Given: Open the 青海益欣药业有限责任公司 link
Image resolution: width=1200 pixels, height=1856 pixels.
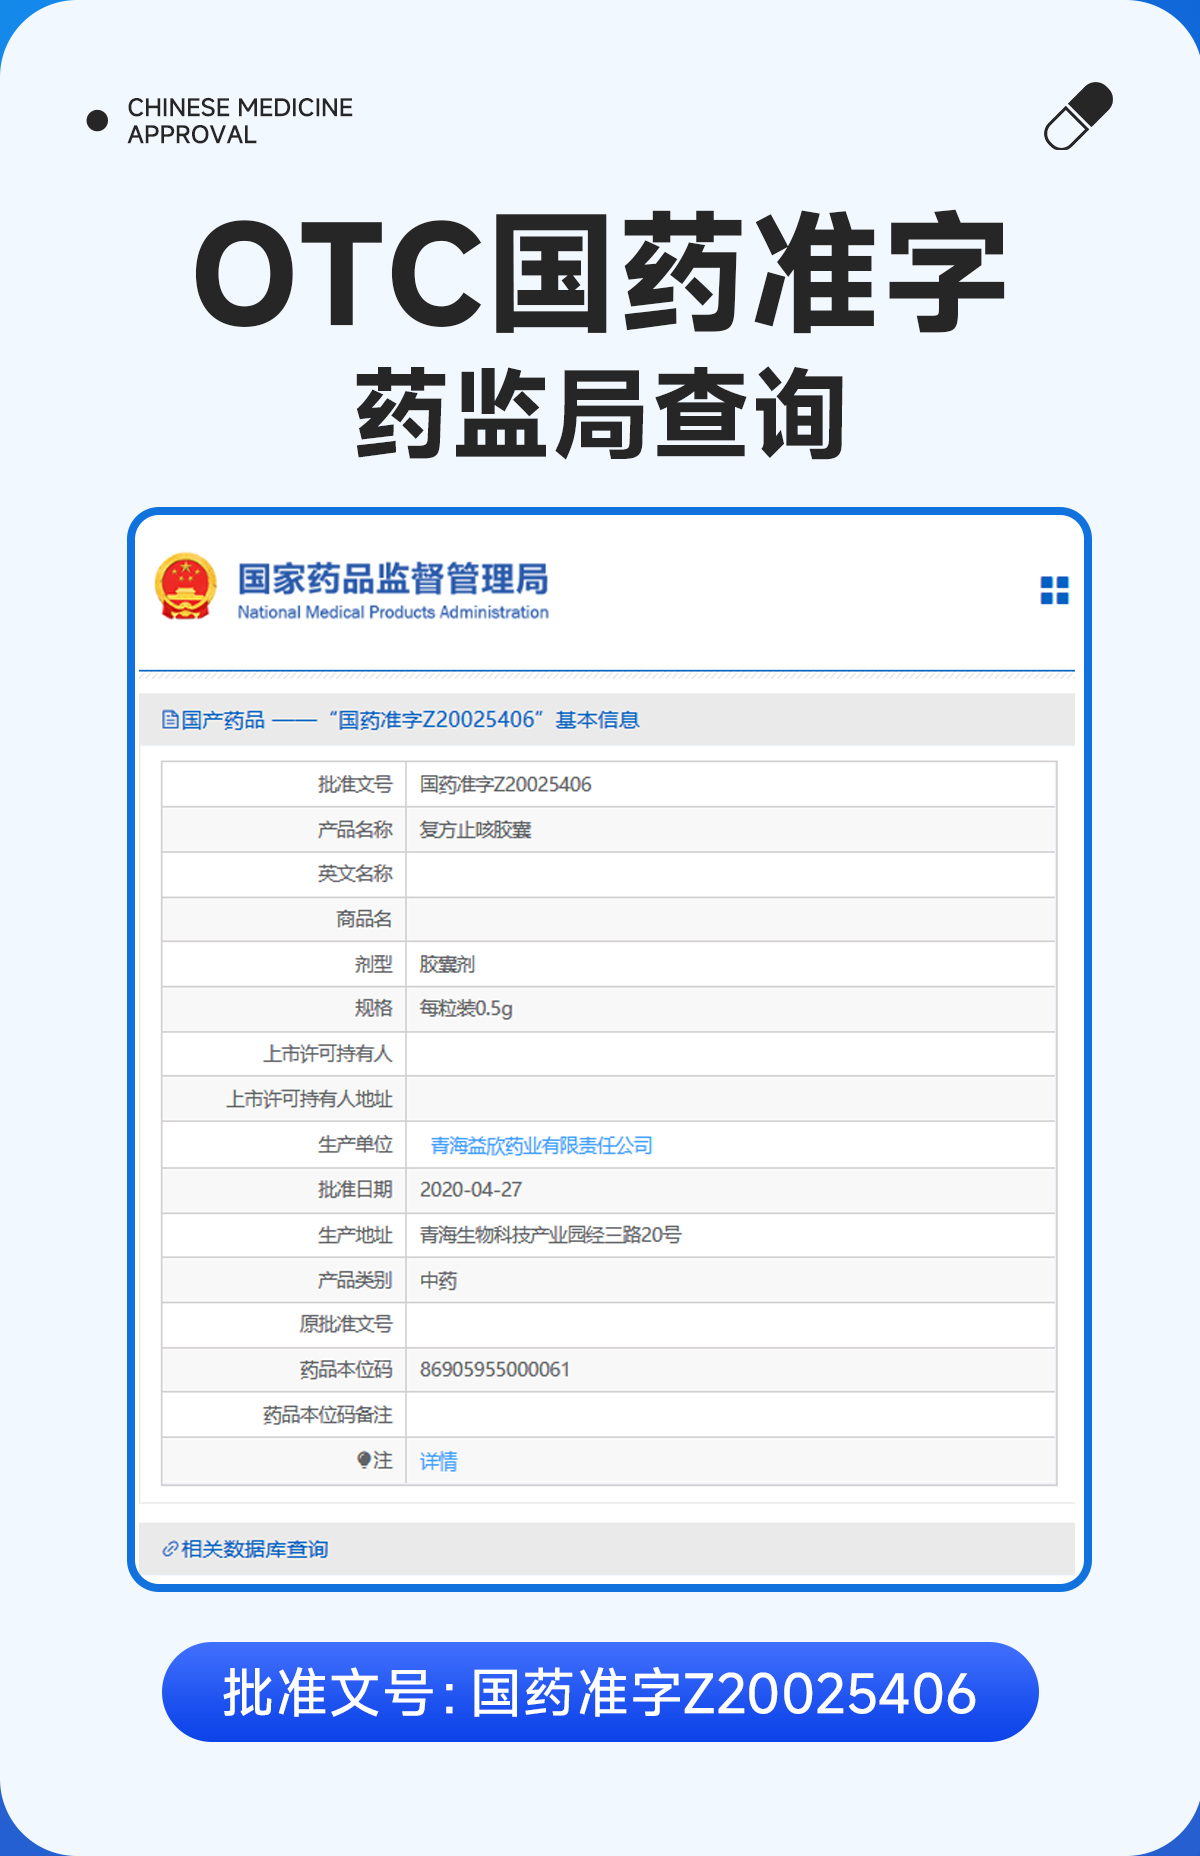Looking at the screenshot, I should pos(541,1145).
